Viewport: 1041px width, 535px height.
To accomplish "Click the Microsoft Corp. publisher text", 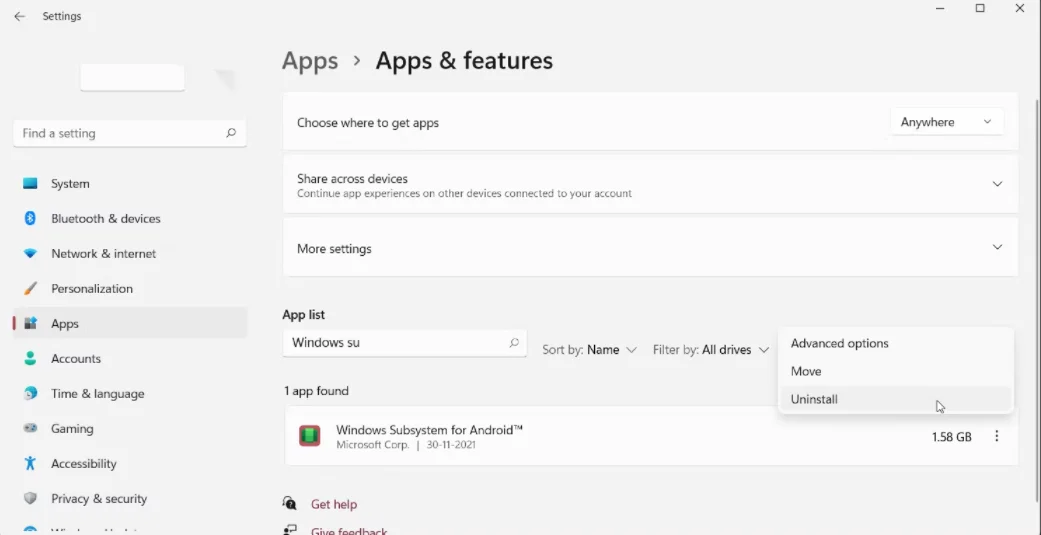I will (x=372, y=445).
